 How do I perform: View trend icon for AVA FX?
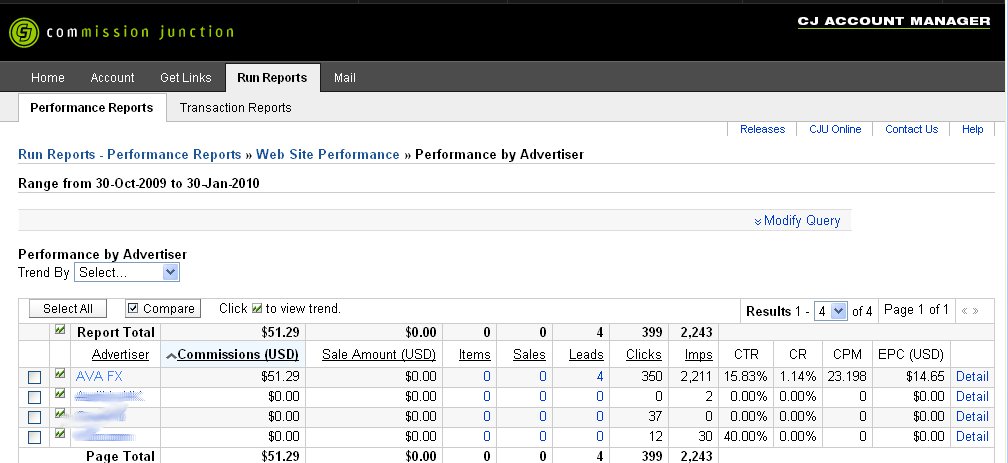click(x=61, y=375)
